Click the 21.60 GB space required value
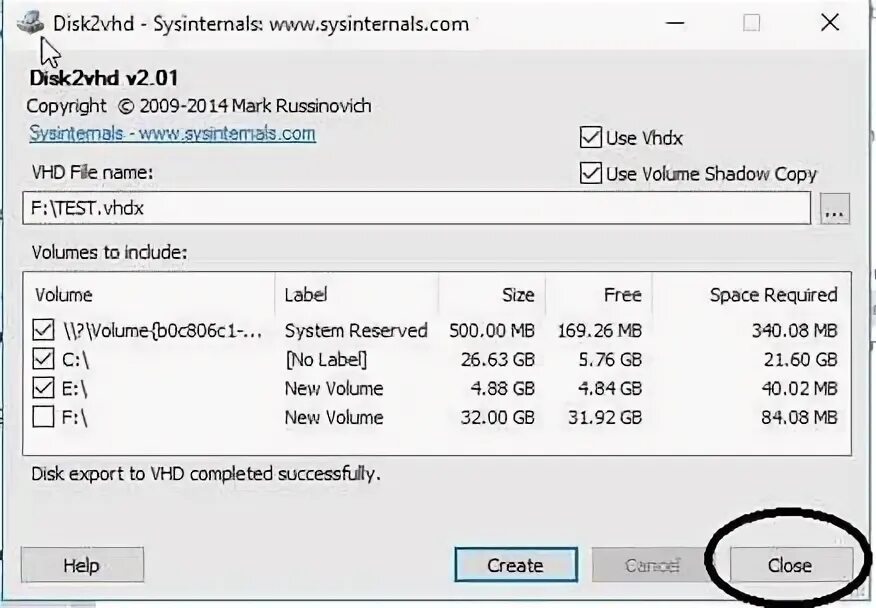This screenshot has height=608, width=876. pos(801,360)
